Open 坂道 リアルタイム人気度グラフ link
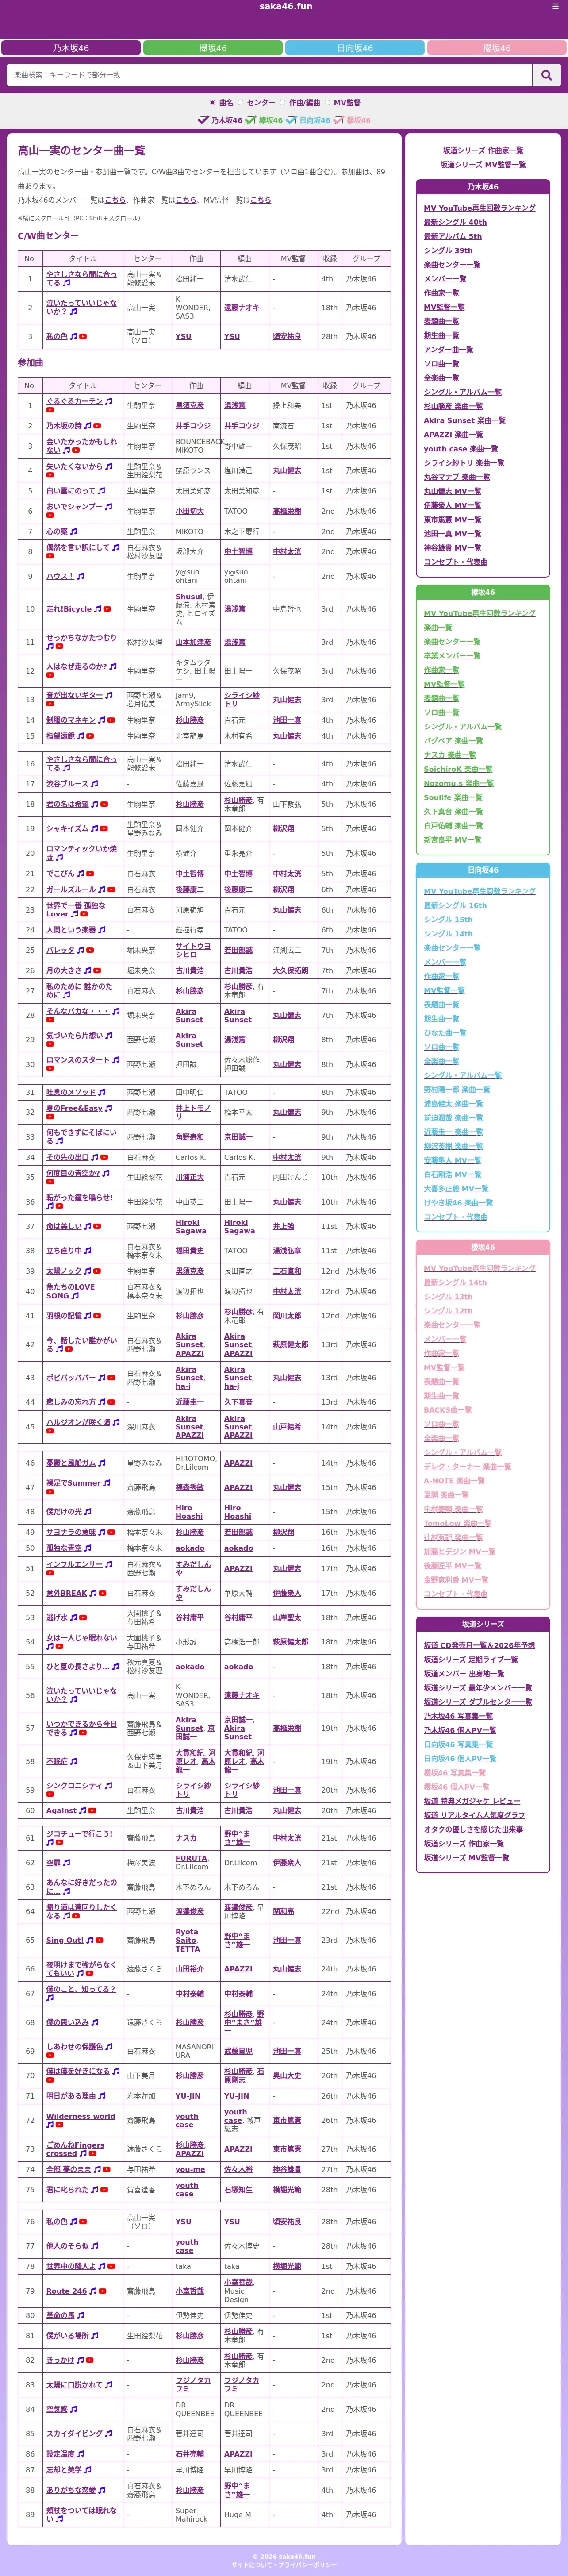 tap(474, 1815)
